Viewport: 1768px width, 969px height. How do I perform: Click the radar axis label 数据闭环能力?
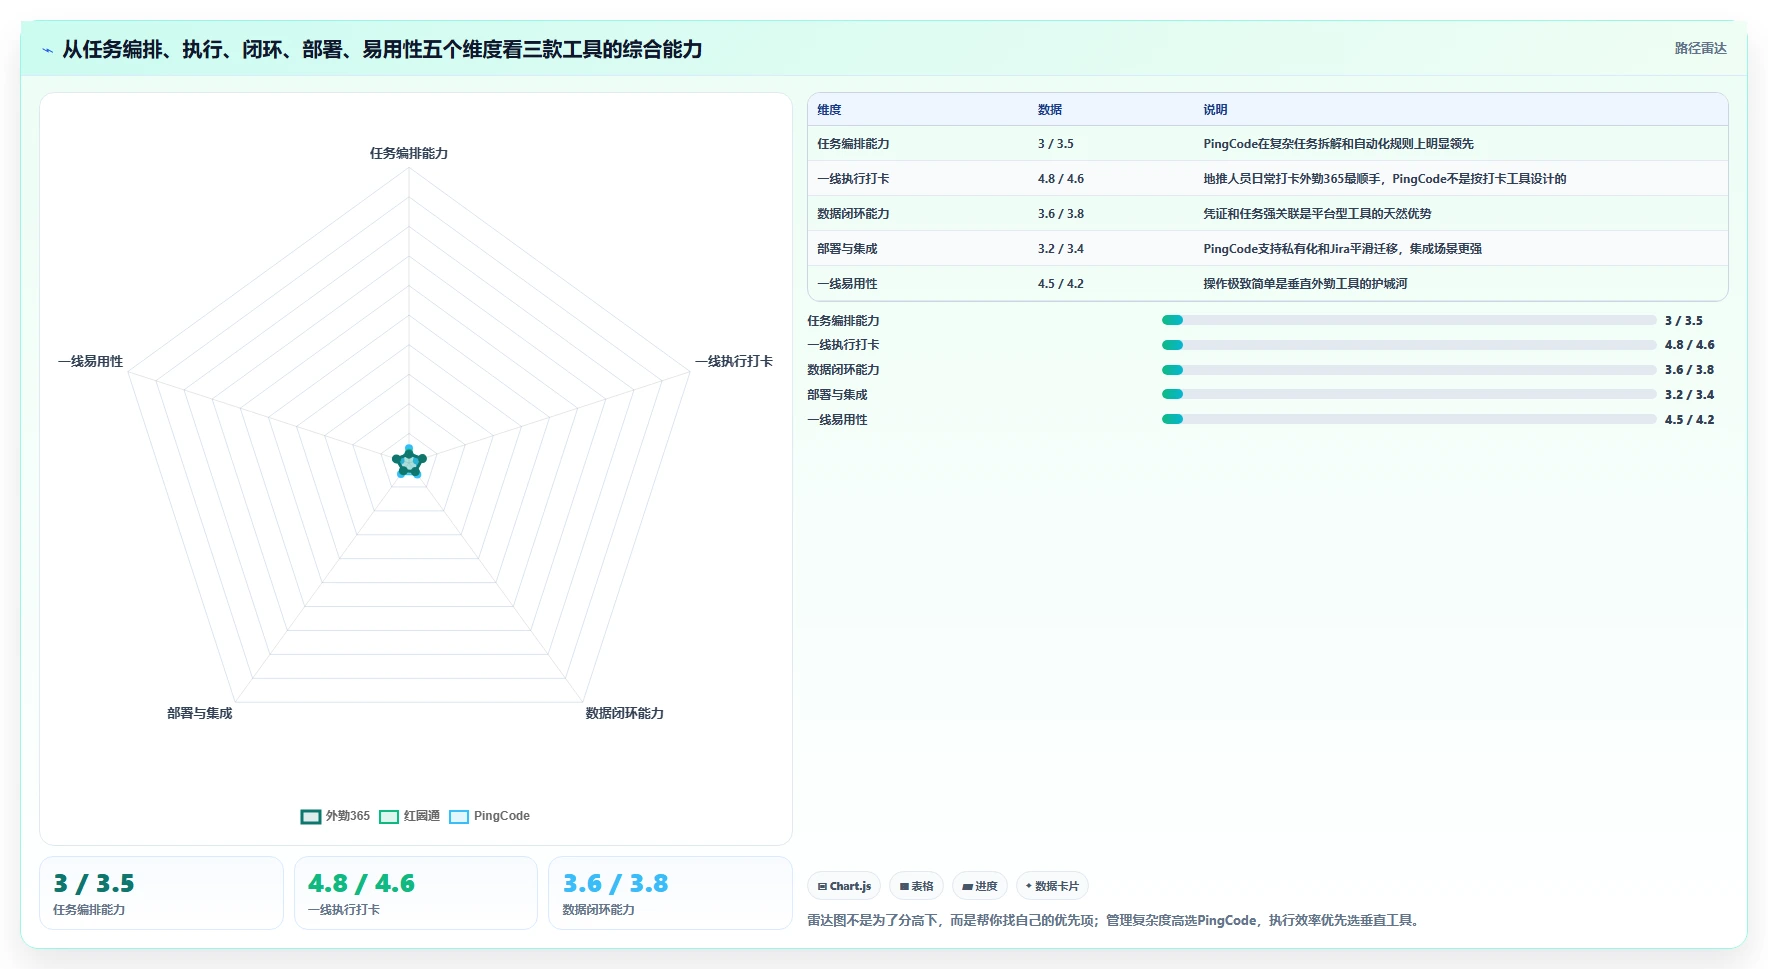tap(625, 713)
